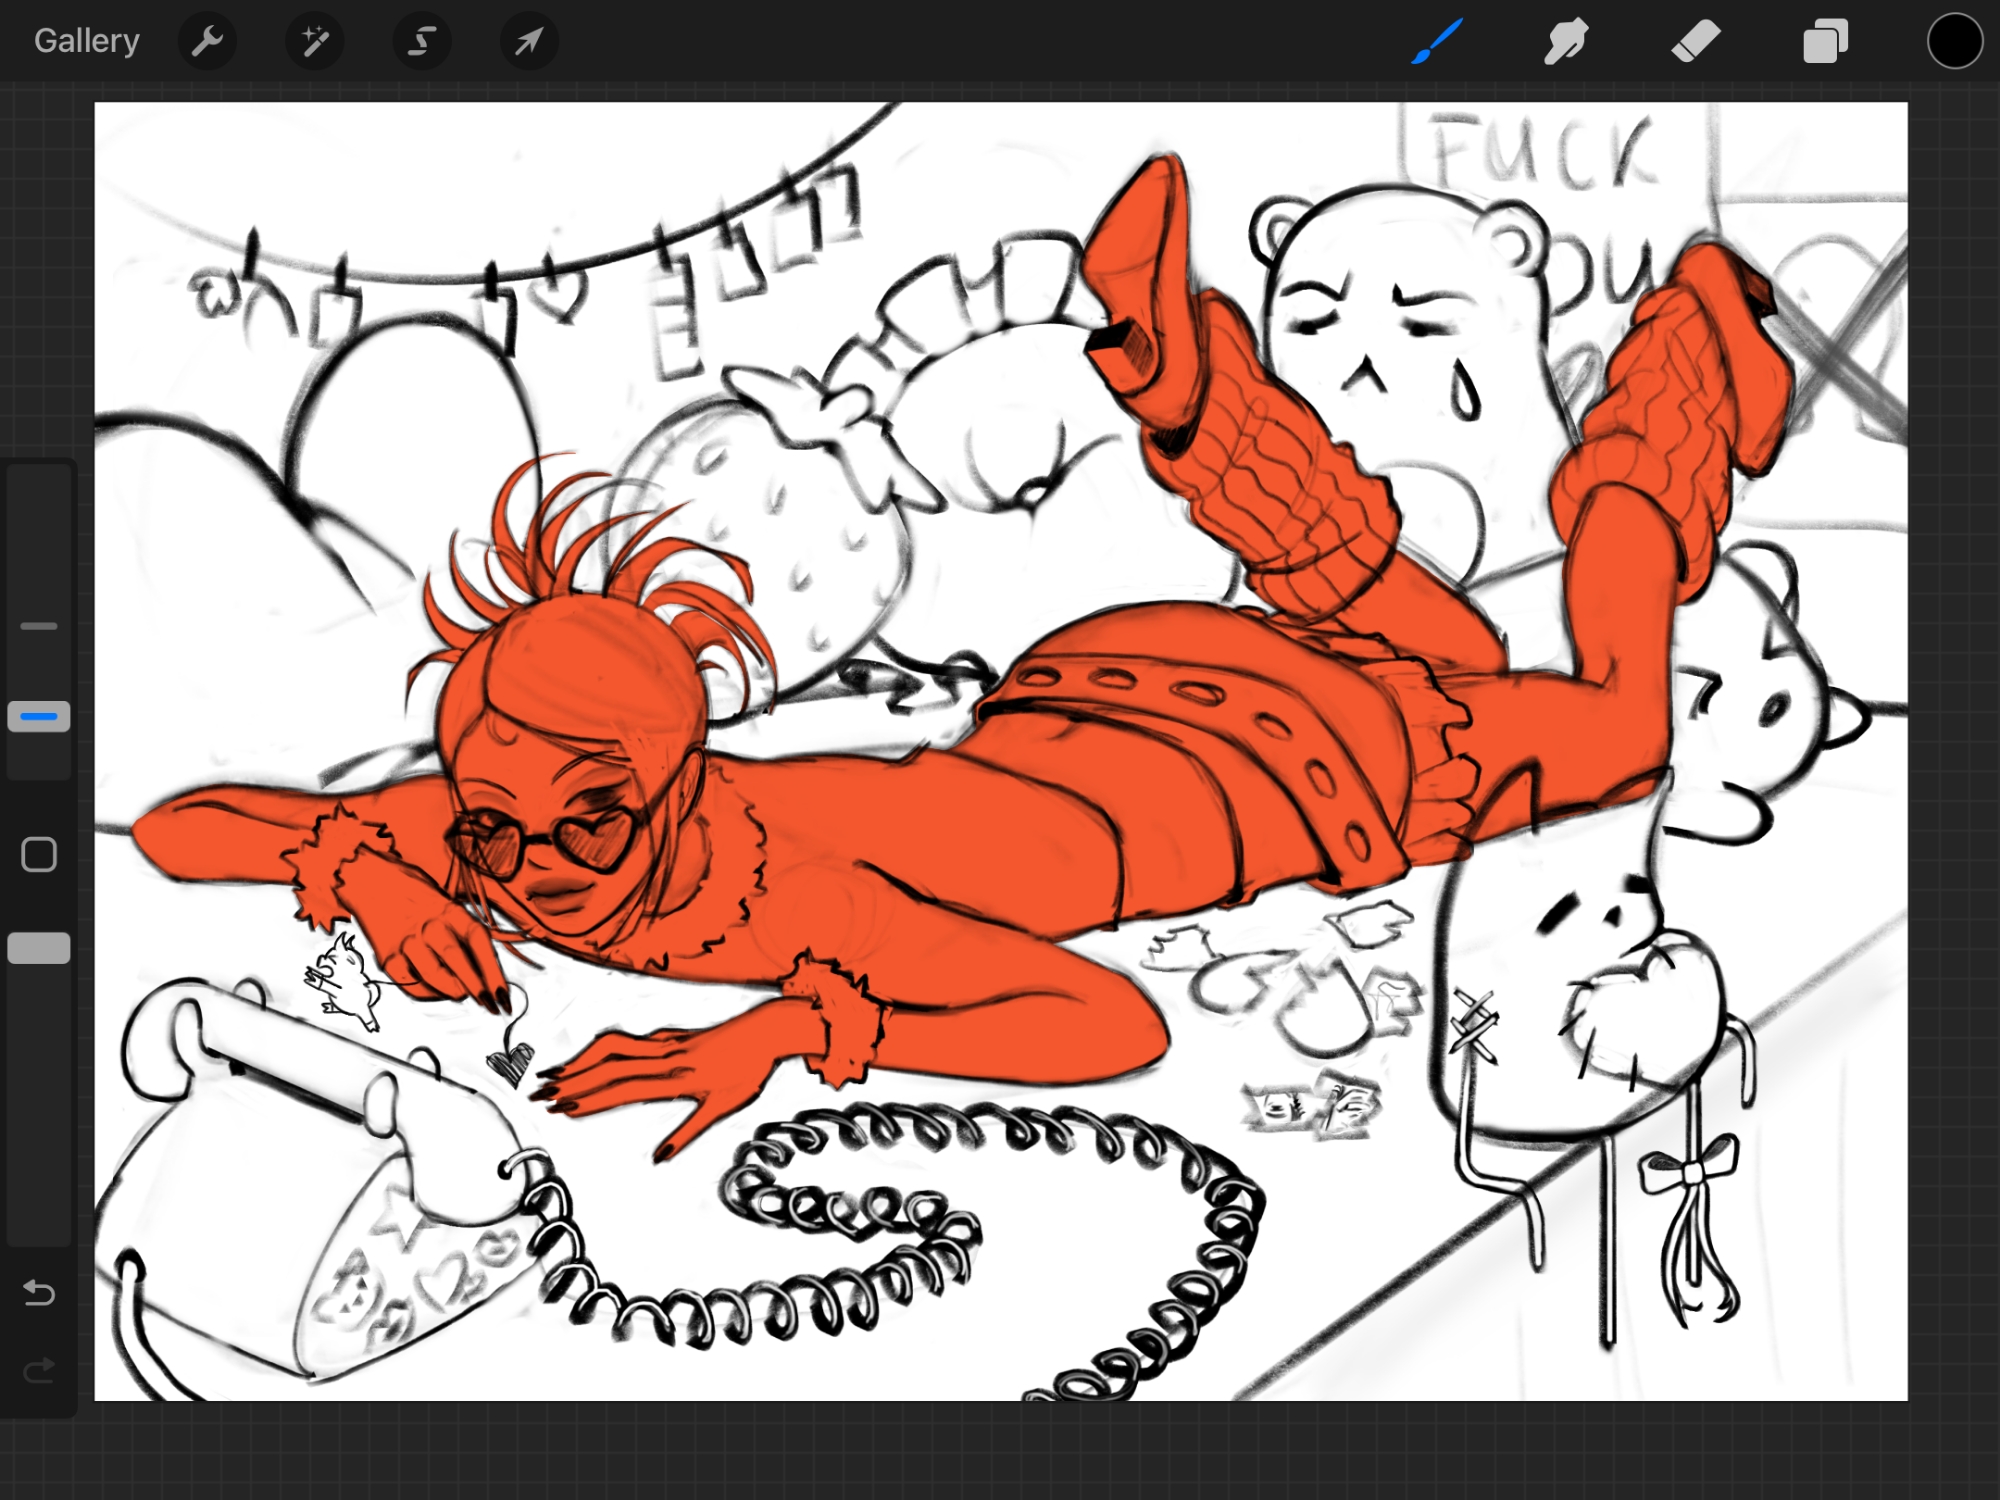Open the Gallery view
The height and width of the screenshot is (1500, 2000).
86,41
